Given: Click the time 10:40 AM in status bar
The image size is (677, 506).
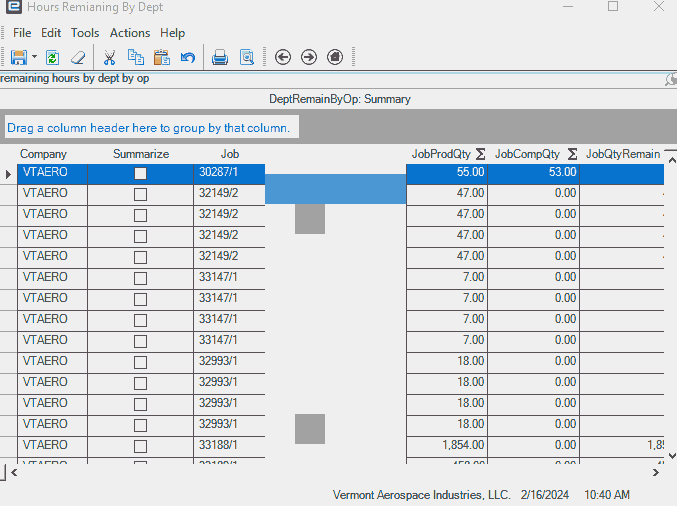Looking at the screenshot, I should pos(607,494).
